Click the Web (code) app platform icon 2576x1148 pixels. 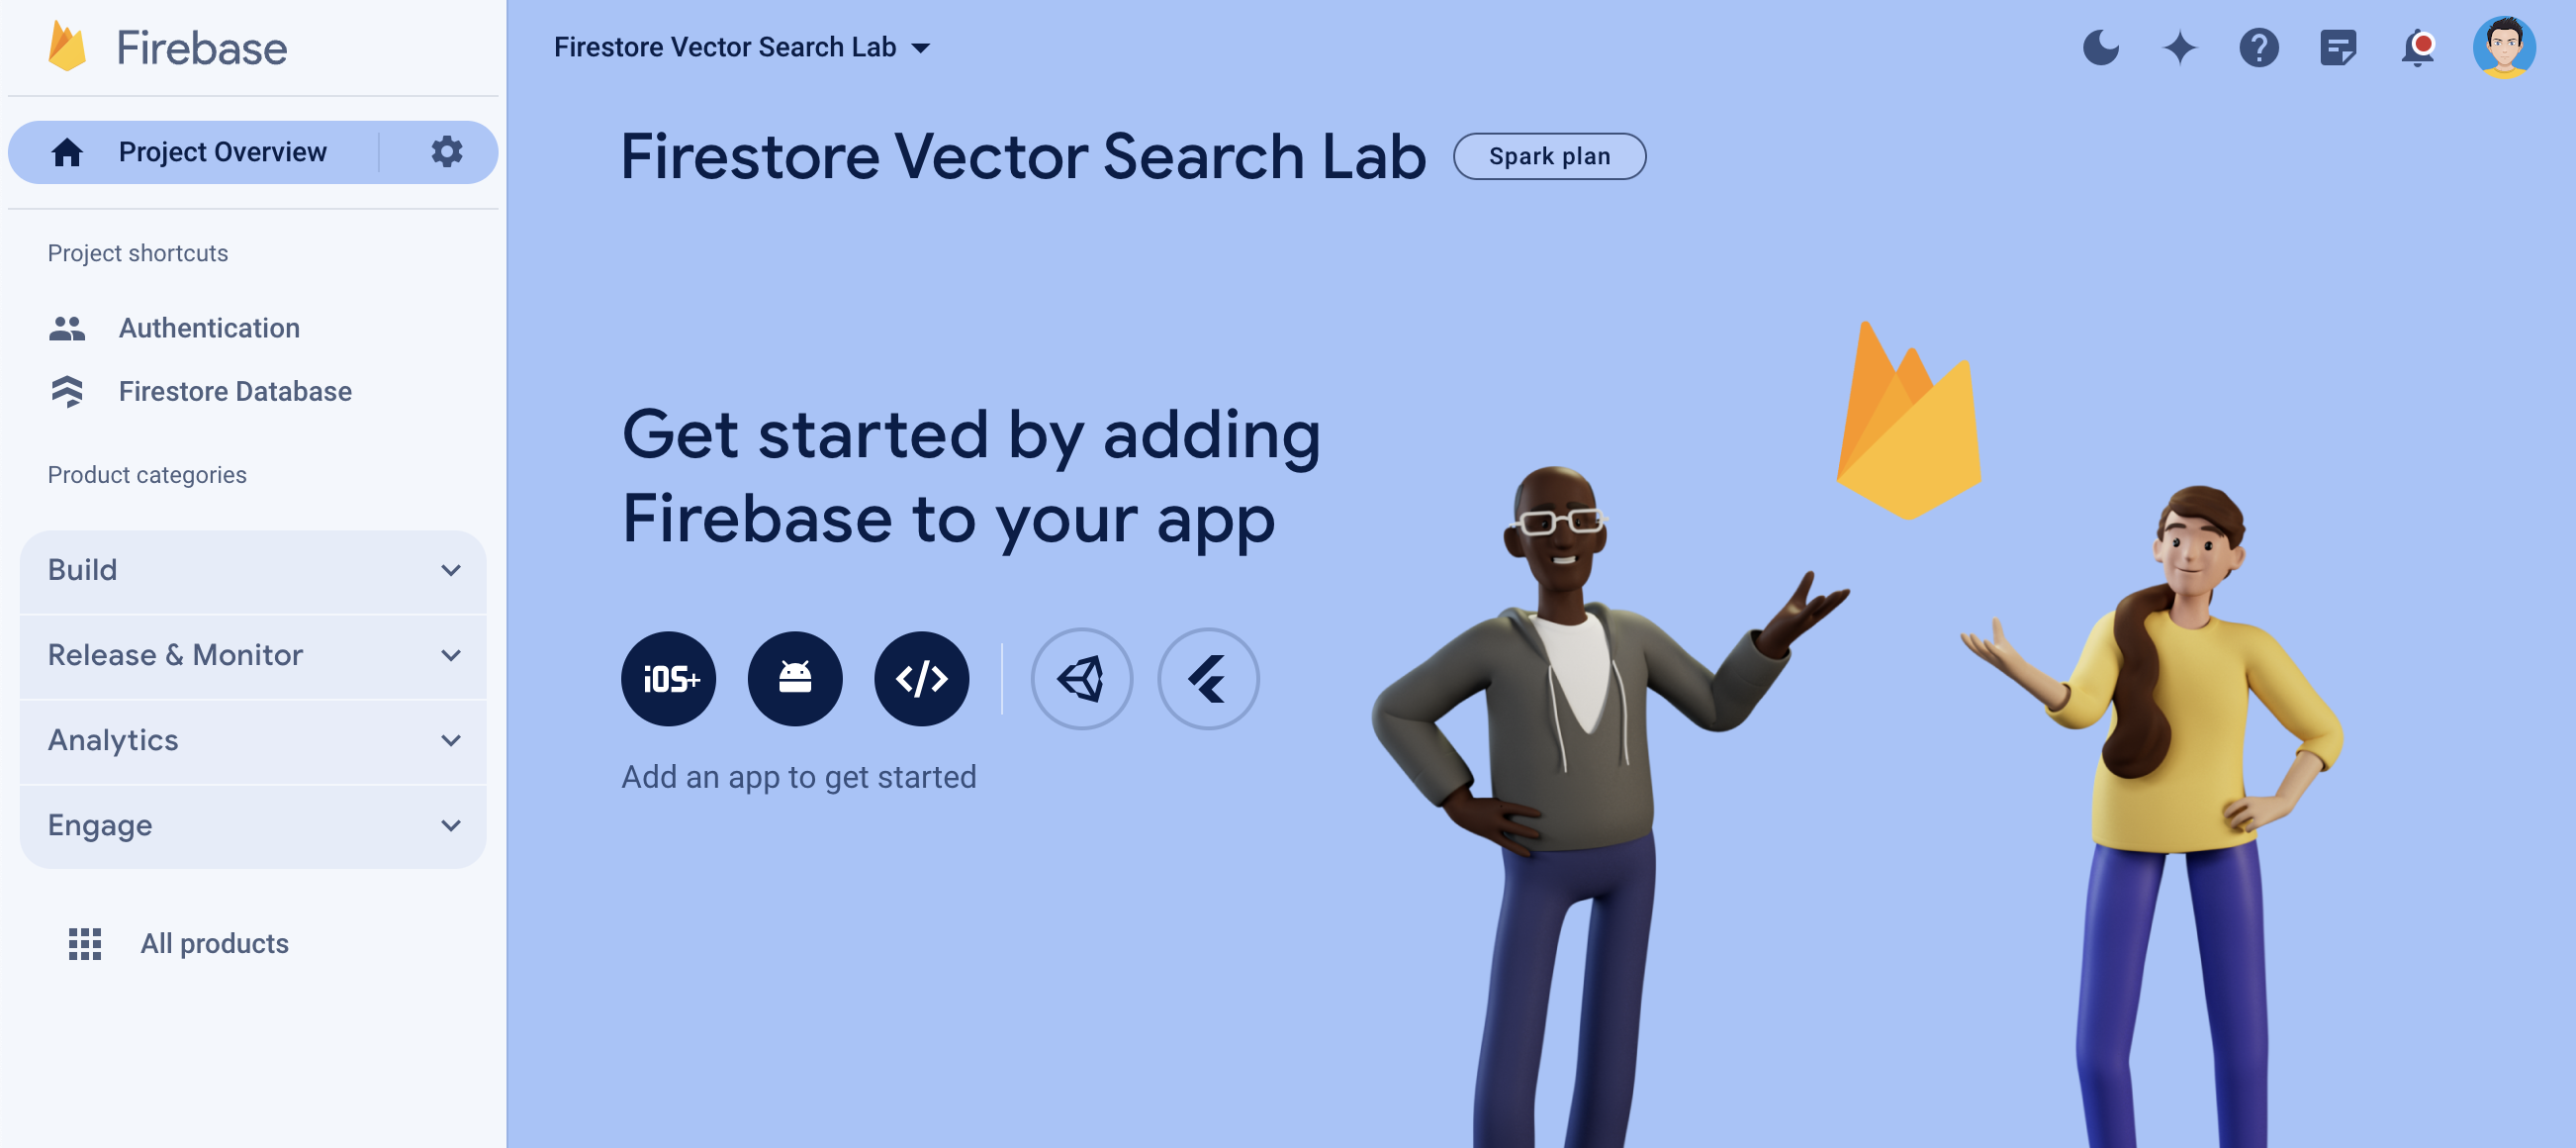coord(922,676)
